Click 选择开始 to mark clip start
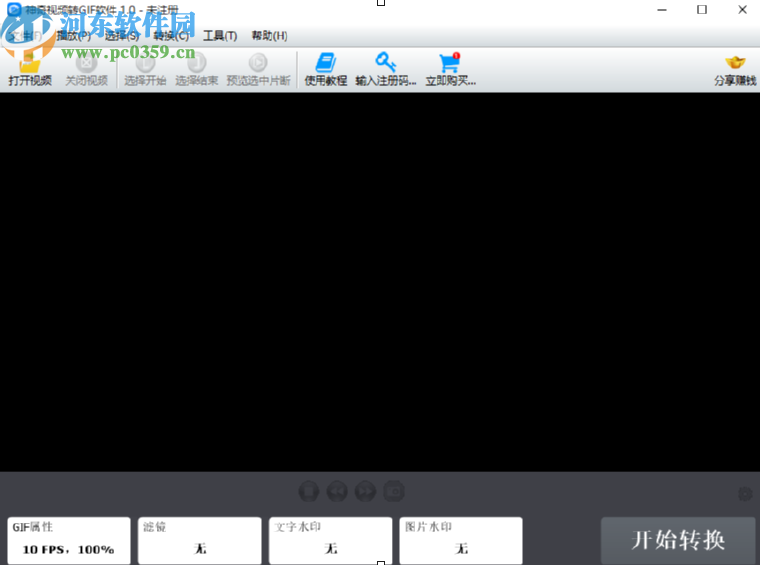This screenshot has height=565, width=760. (x=145, y=71)
